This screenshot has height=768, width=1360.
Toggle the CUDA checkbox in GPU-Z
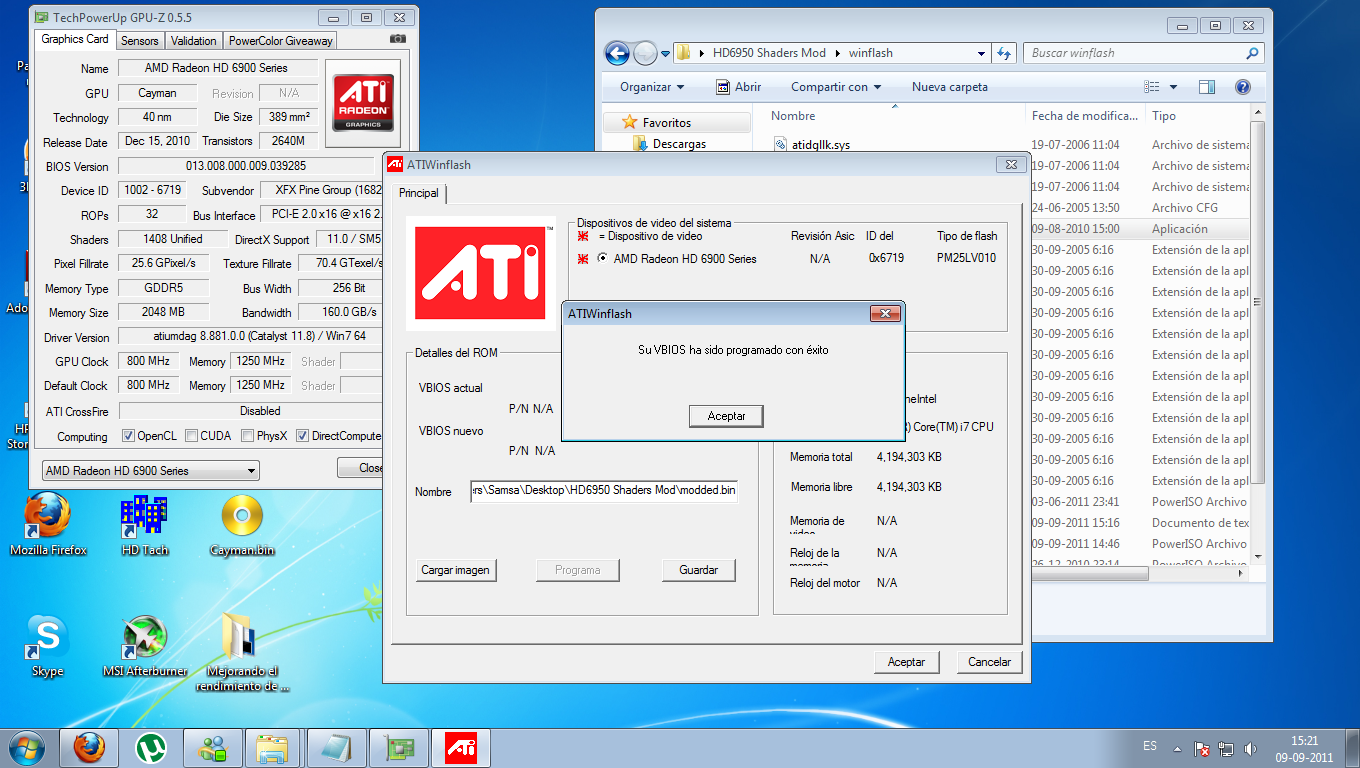point(190,436)
